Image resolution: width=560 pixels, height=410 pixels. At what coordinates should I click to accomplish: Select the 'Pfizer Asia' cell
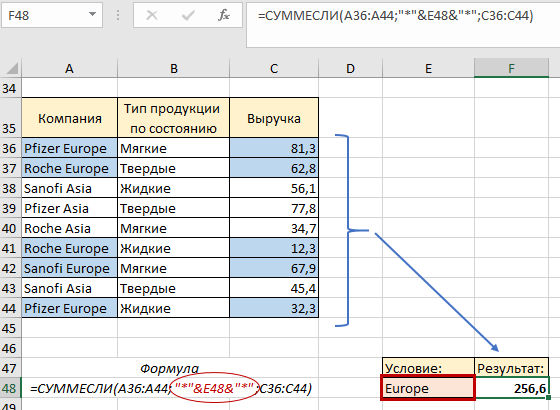[x=70, y=208]
